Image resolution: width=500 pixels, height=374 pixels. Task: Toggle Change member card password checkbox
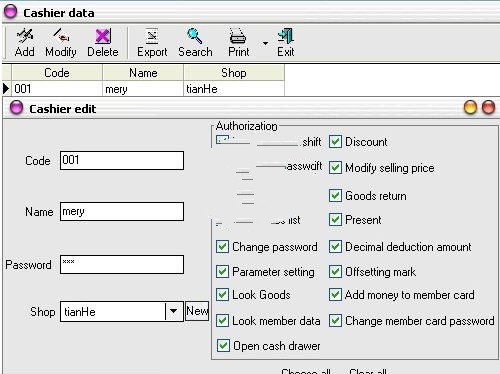[335, 321]
